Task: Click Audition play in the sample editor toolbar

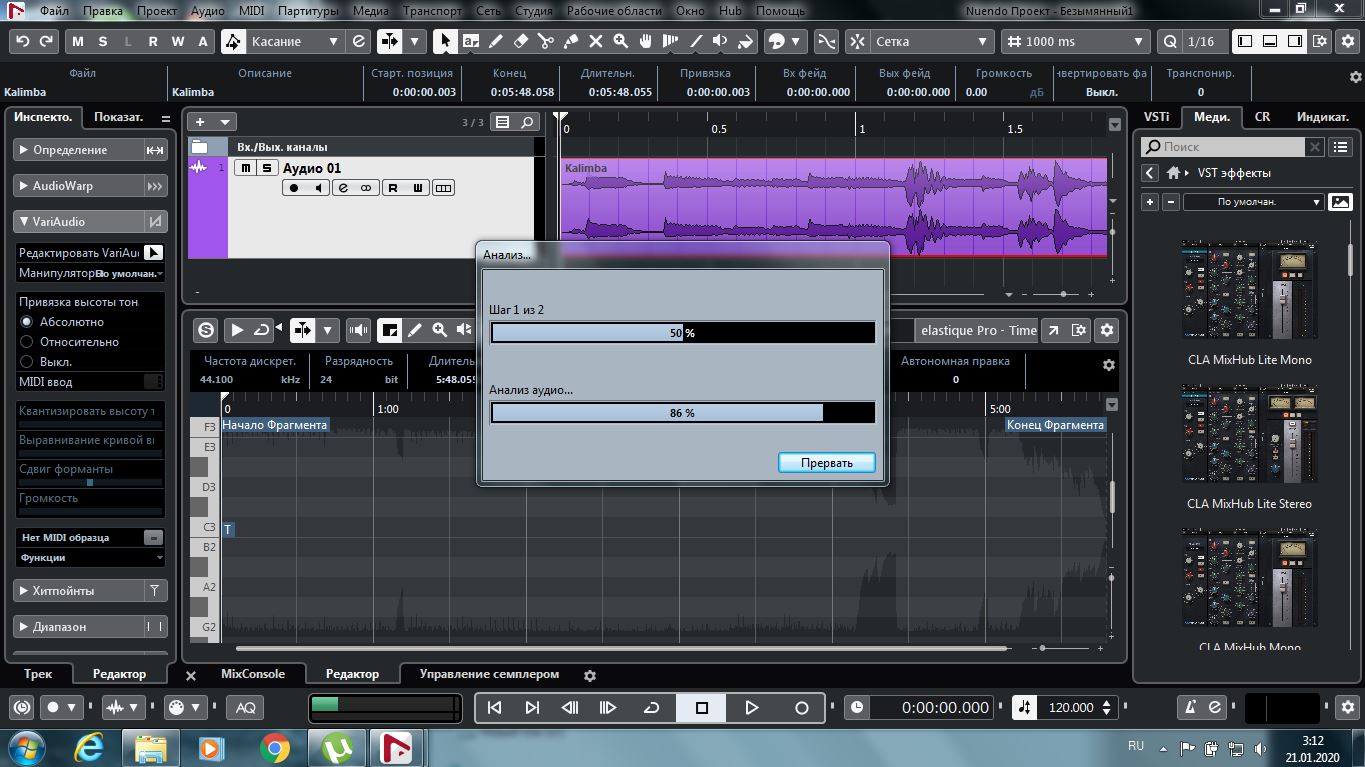Action: 237,330
